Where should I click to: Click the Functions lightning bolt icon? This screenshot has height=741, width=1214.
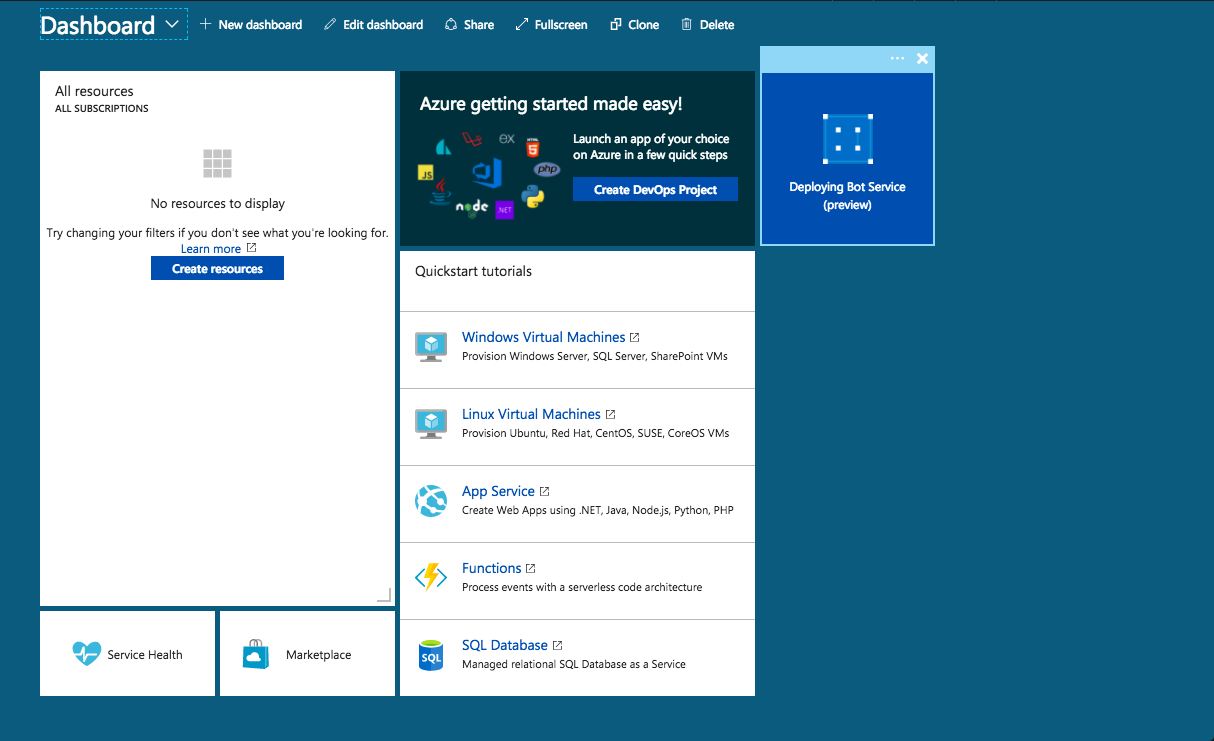click(431, 577)
